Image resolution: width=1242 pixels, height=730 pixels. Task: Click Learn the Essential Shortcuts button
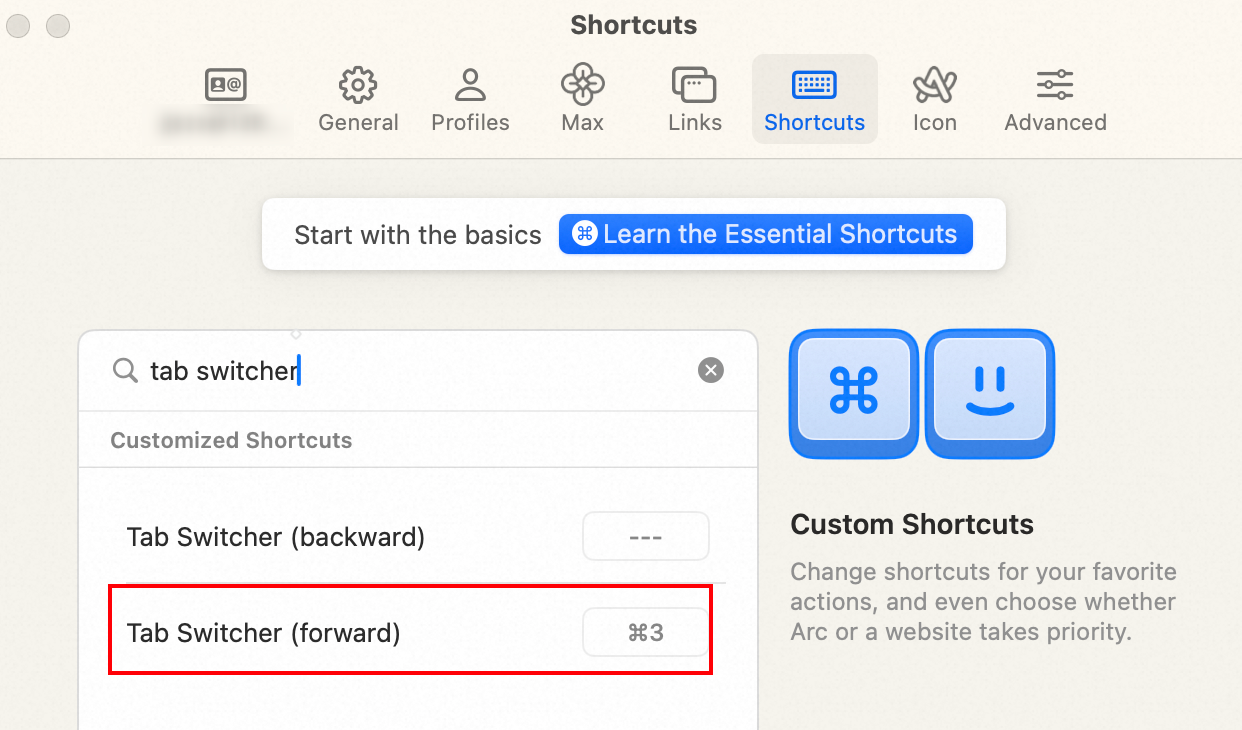tap(765, 234)
